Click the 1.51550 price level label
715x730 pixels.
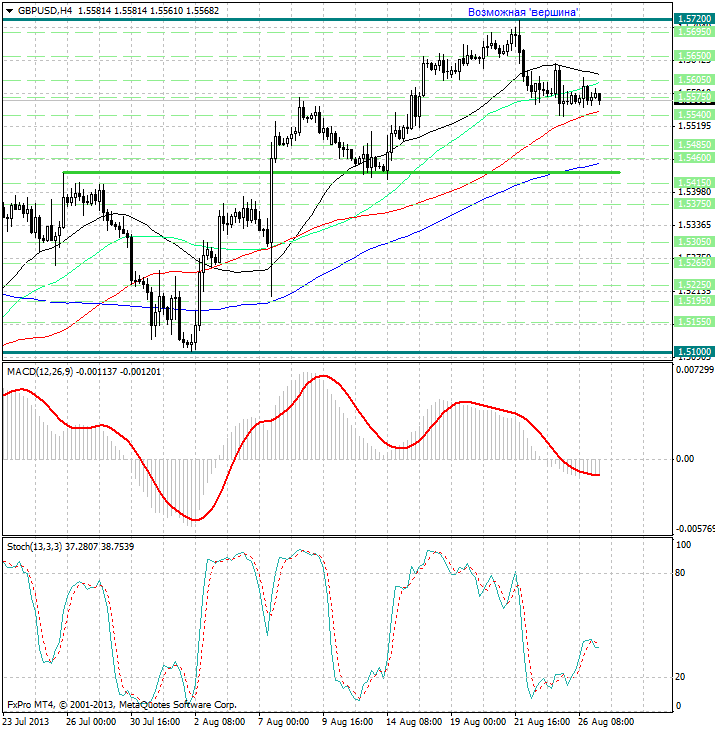click(694, 322)
